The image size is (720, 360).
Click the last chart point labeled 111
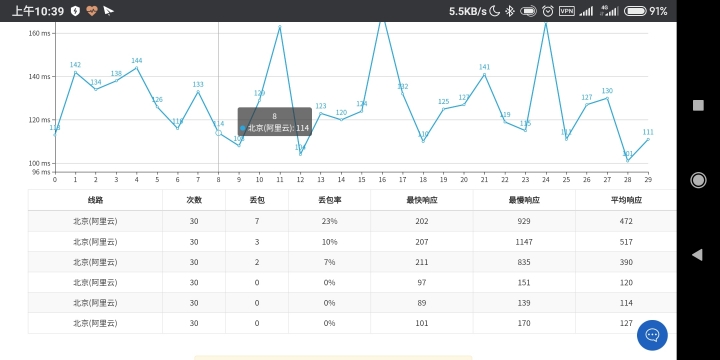point(648,139)
